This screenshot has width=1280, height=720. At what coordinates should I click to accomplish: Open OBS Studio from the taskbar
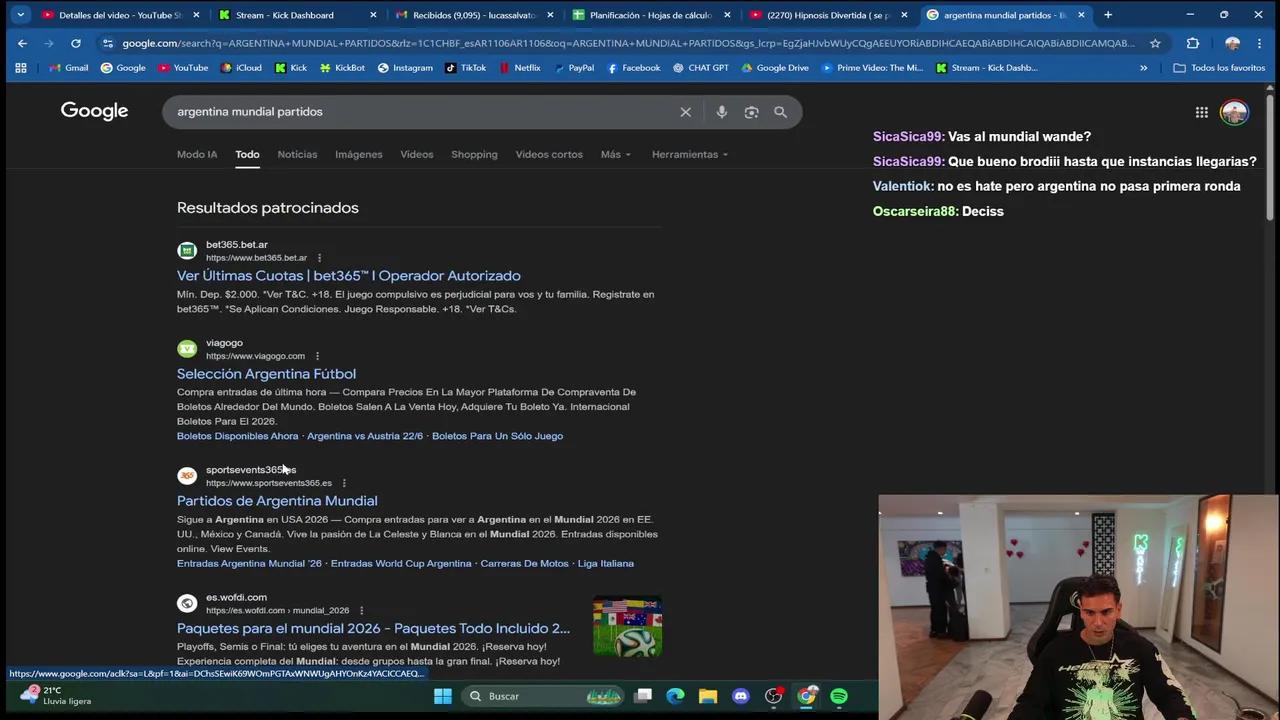[773, 696]
